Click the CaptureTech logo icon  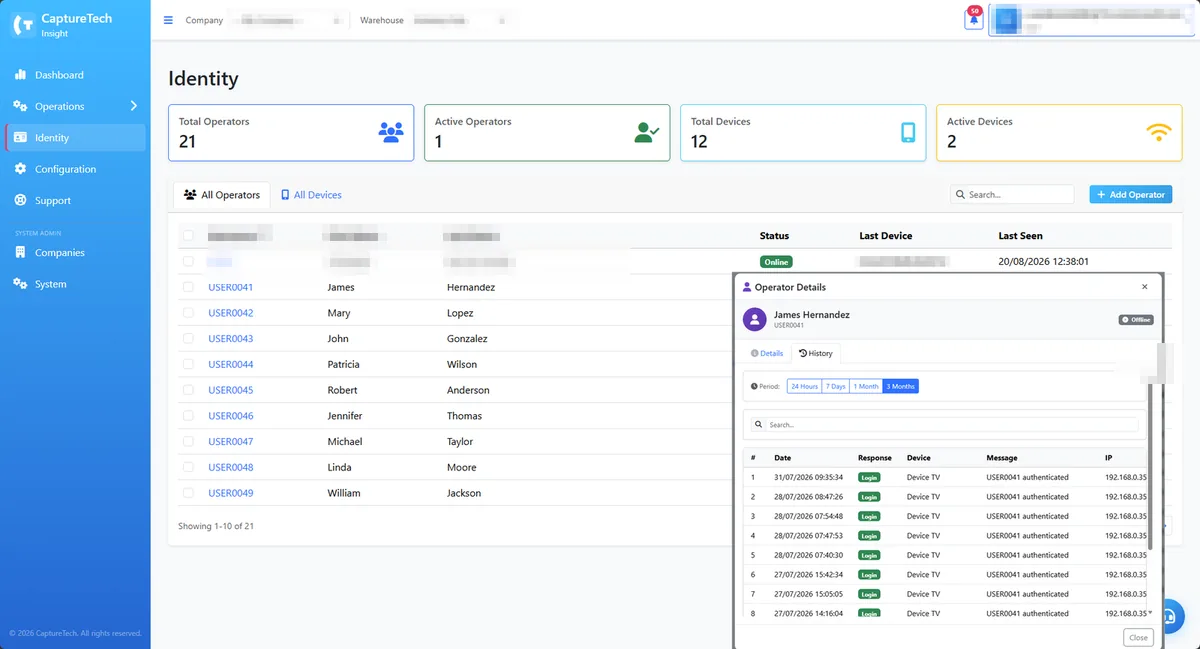point(22,25)
